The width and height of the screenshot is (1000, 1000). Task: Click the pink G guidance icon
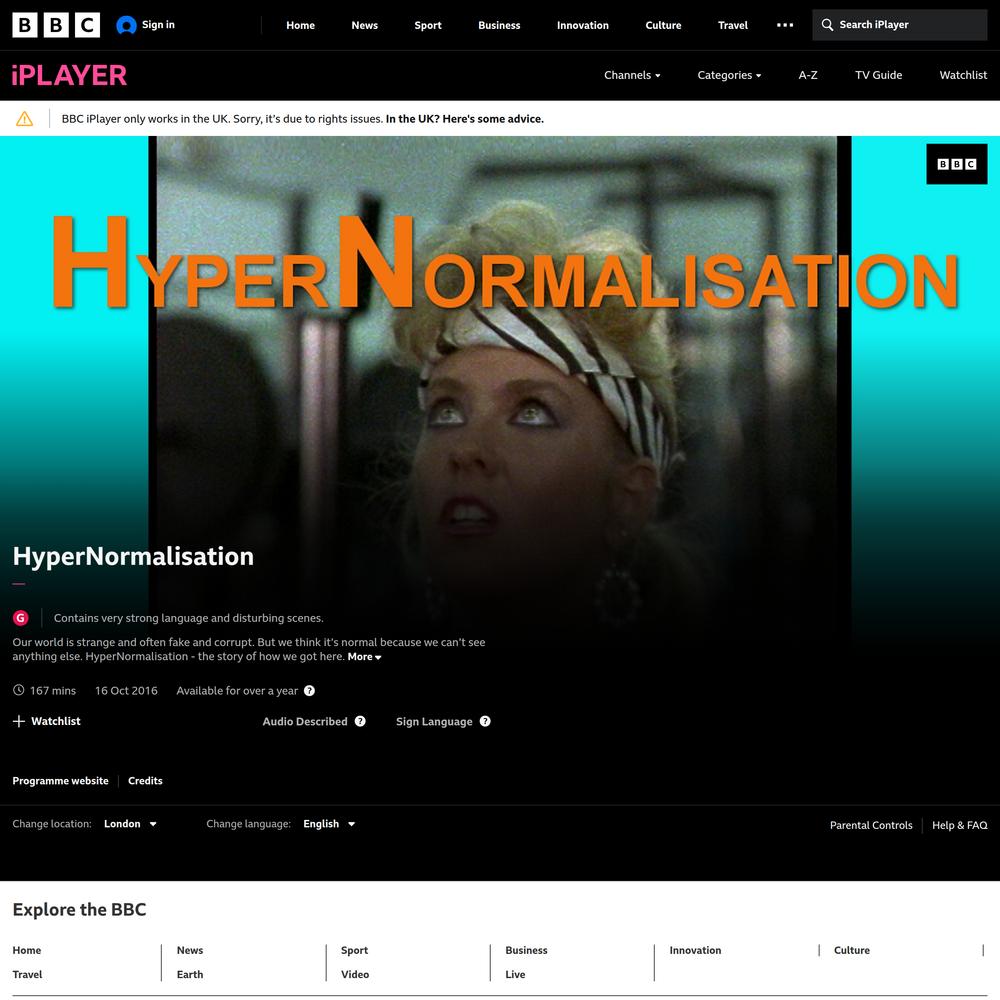pyautogui.click(x=20, y=617)
